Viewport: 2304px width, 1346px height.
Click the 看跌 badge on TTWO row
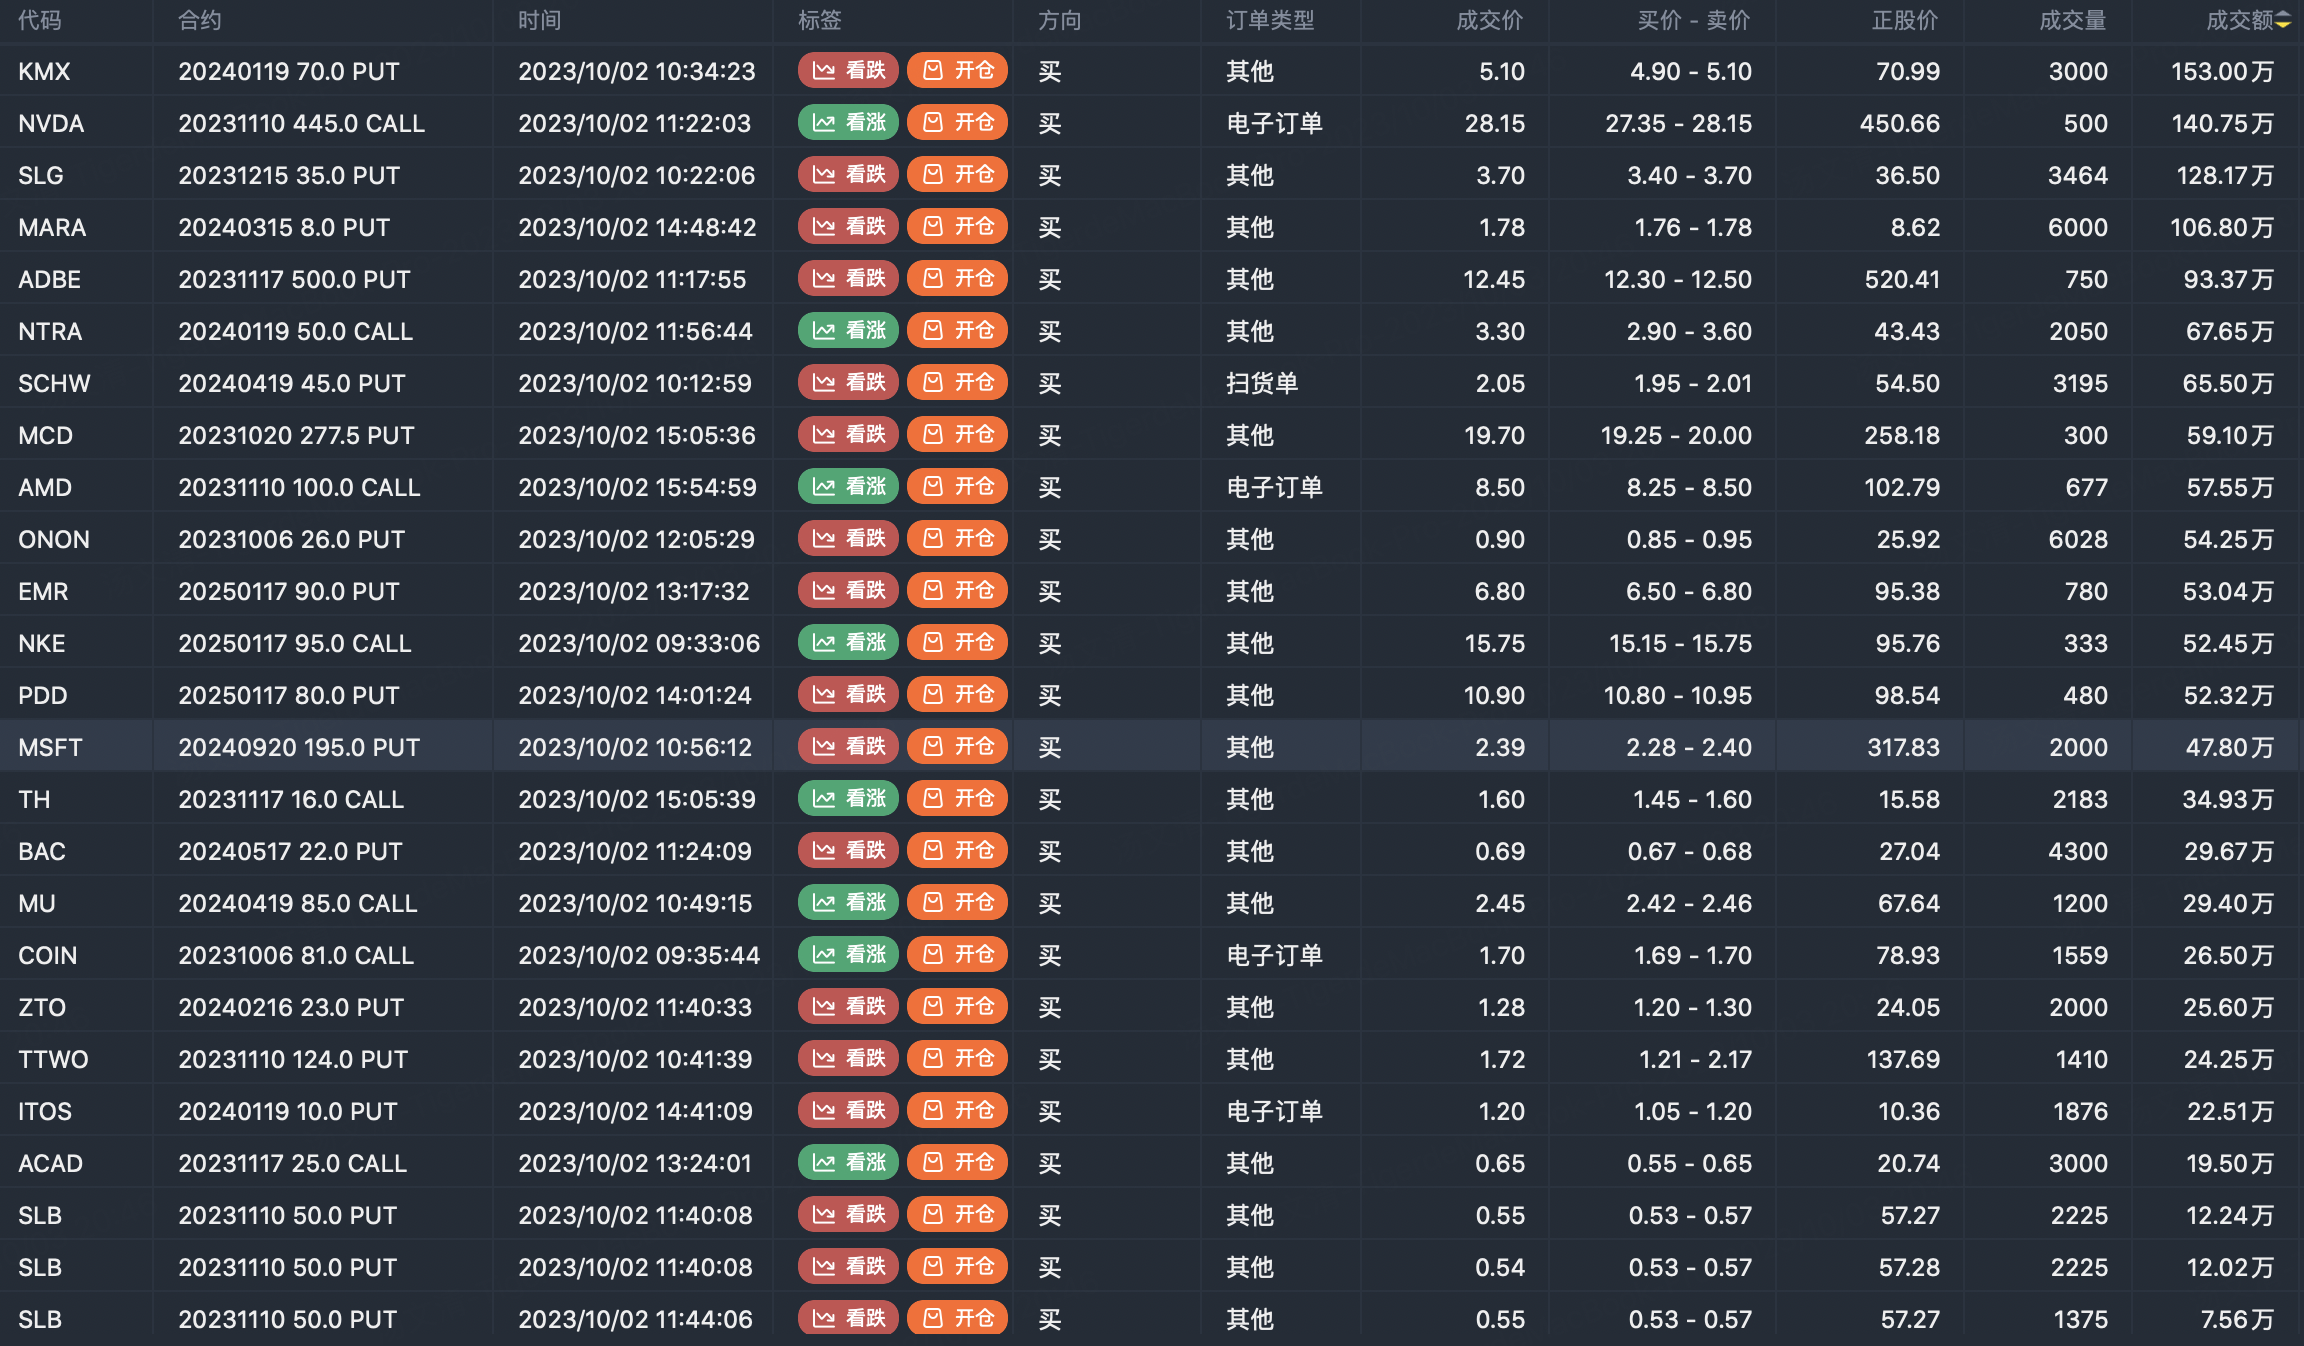point(848,1058)
